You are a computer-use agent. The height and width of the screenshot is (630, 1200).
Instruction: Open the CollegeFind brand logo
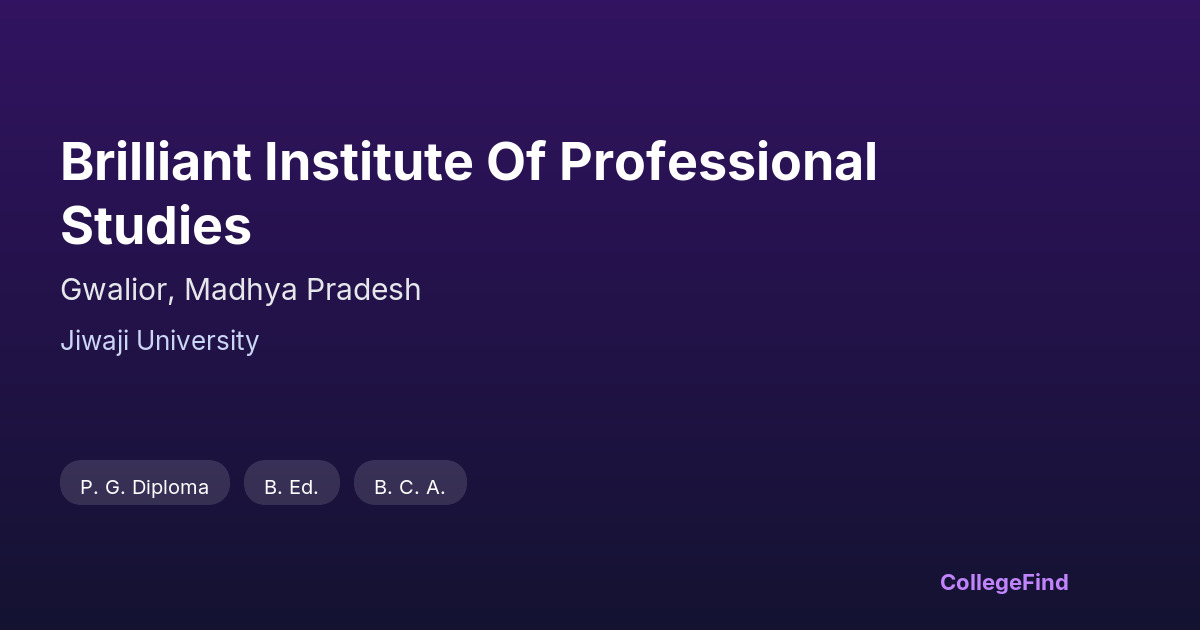click(1004, 582)
